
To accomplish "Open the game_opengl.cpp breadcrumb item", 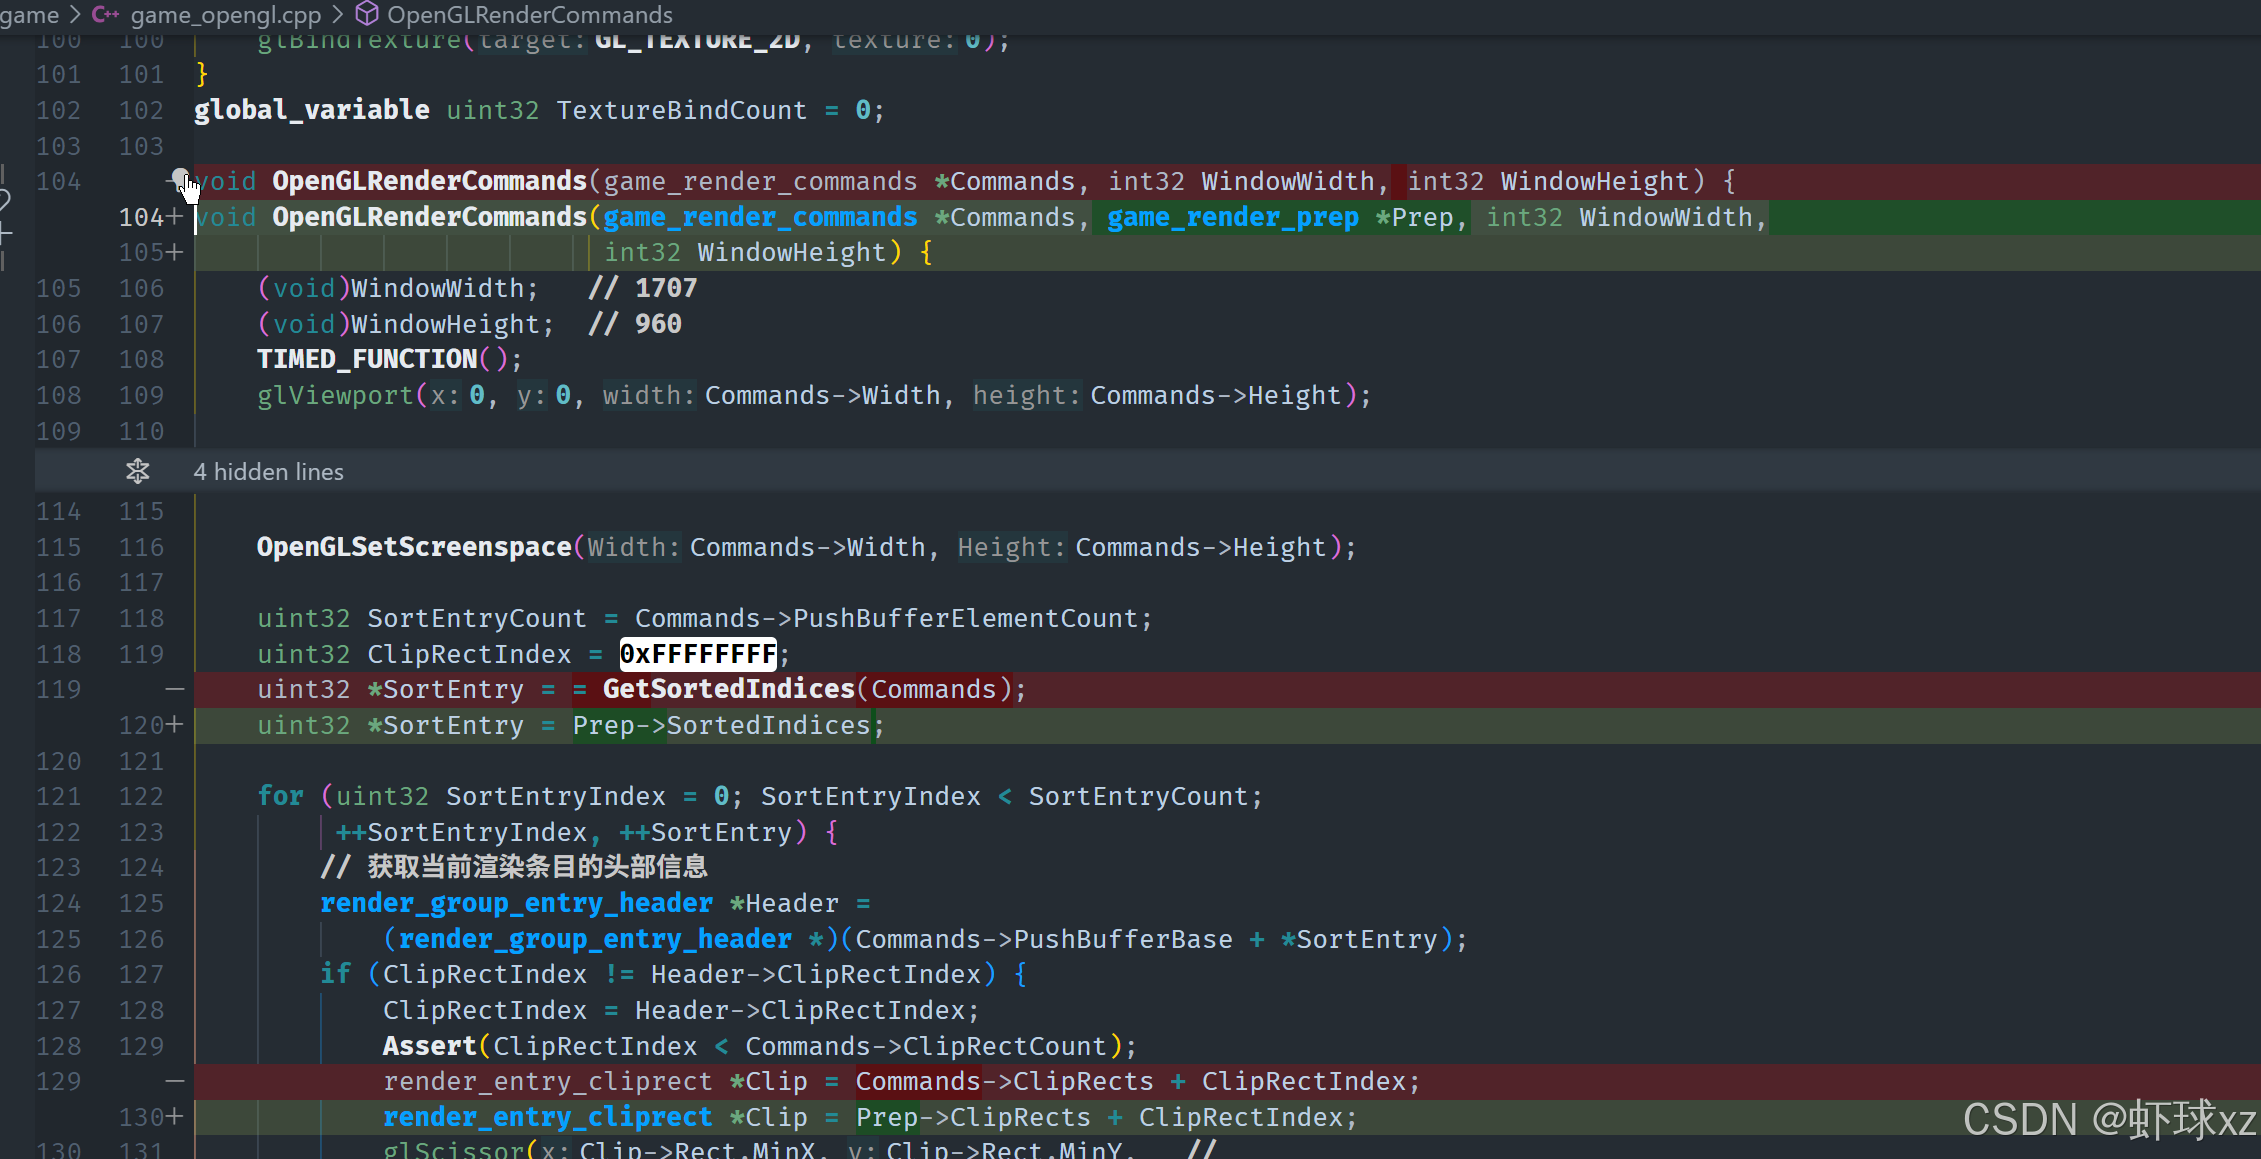I will (225, 14).
